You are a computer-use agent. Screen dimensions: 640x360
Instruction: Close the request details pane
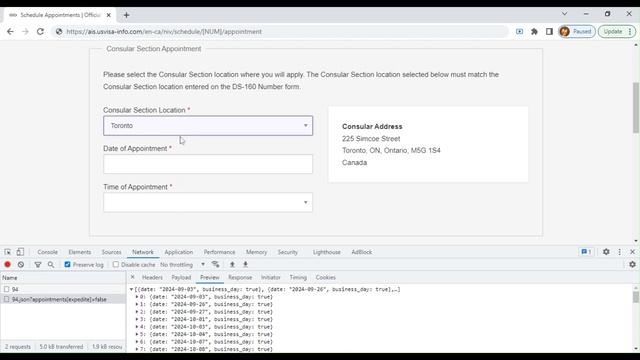[132, 277]
